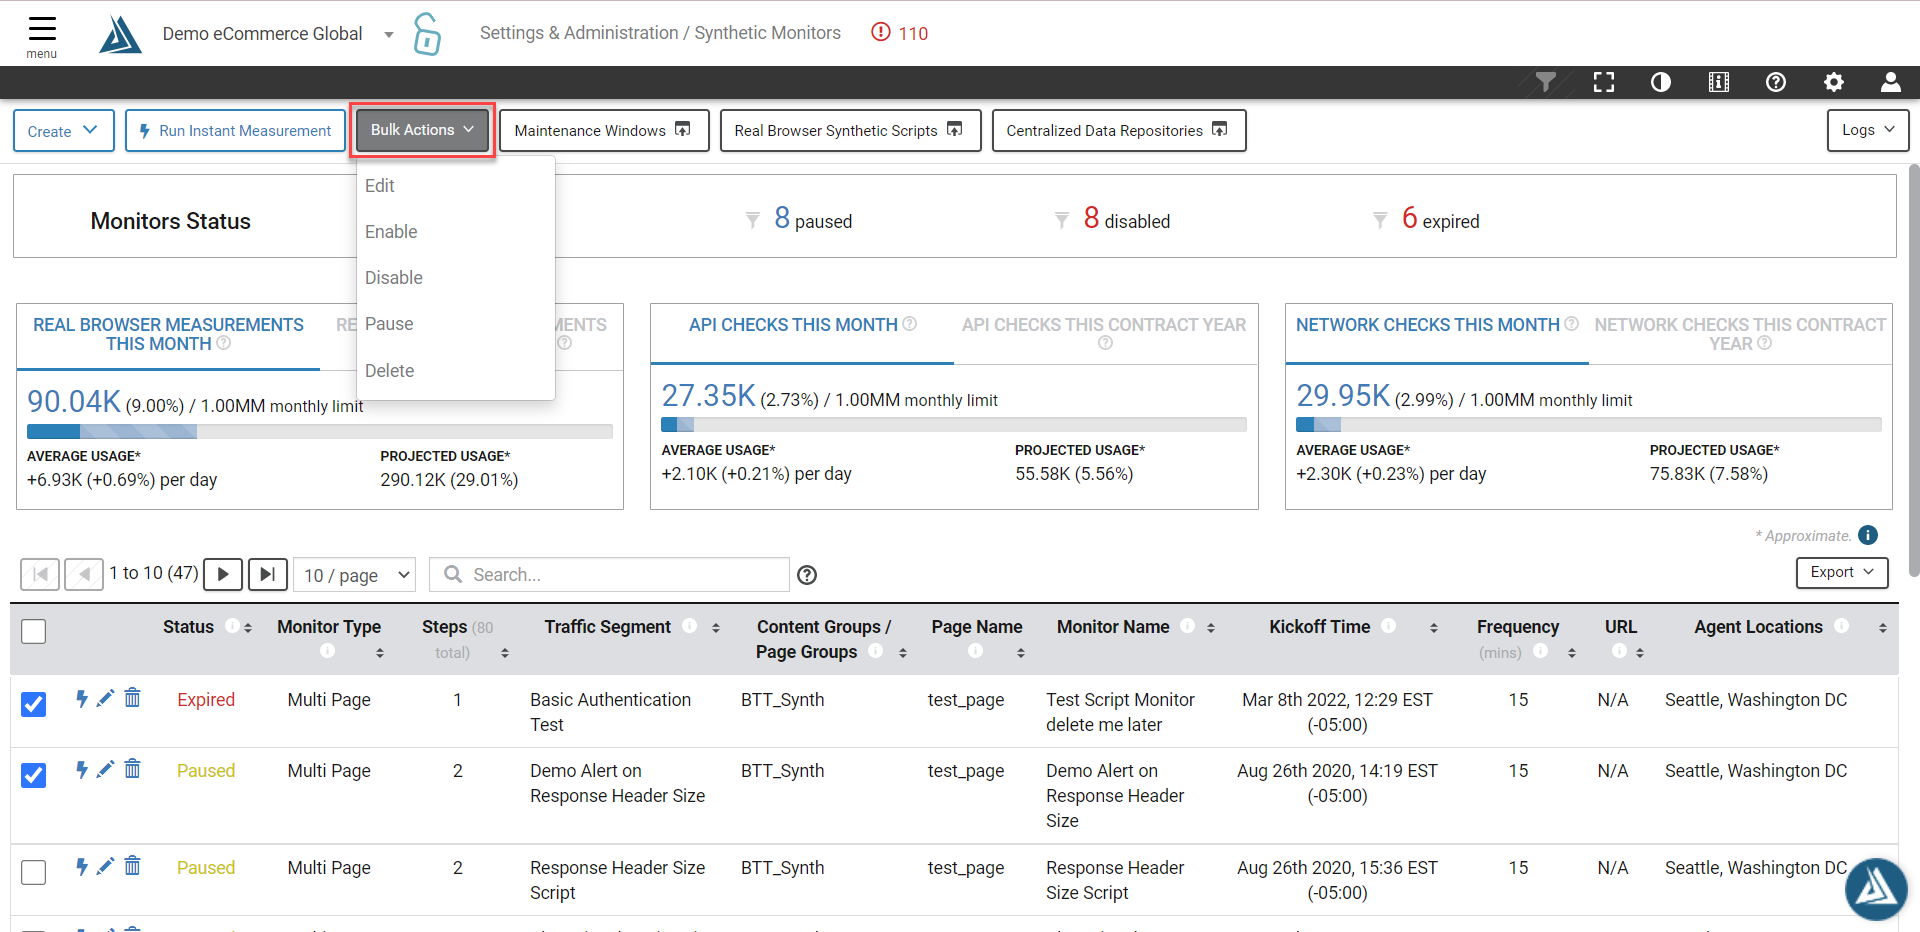Image resolution: width=1920 pixels, height=932 pixels.
Task: Switch contrast theme icon
Action: click(x=1661, y=82)
